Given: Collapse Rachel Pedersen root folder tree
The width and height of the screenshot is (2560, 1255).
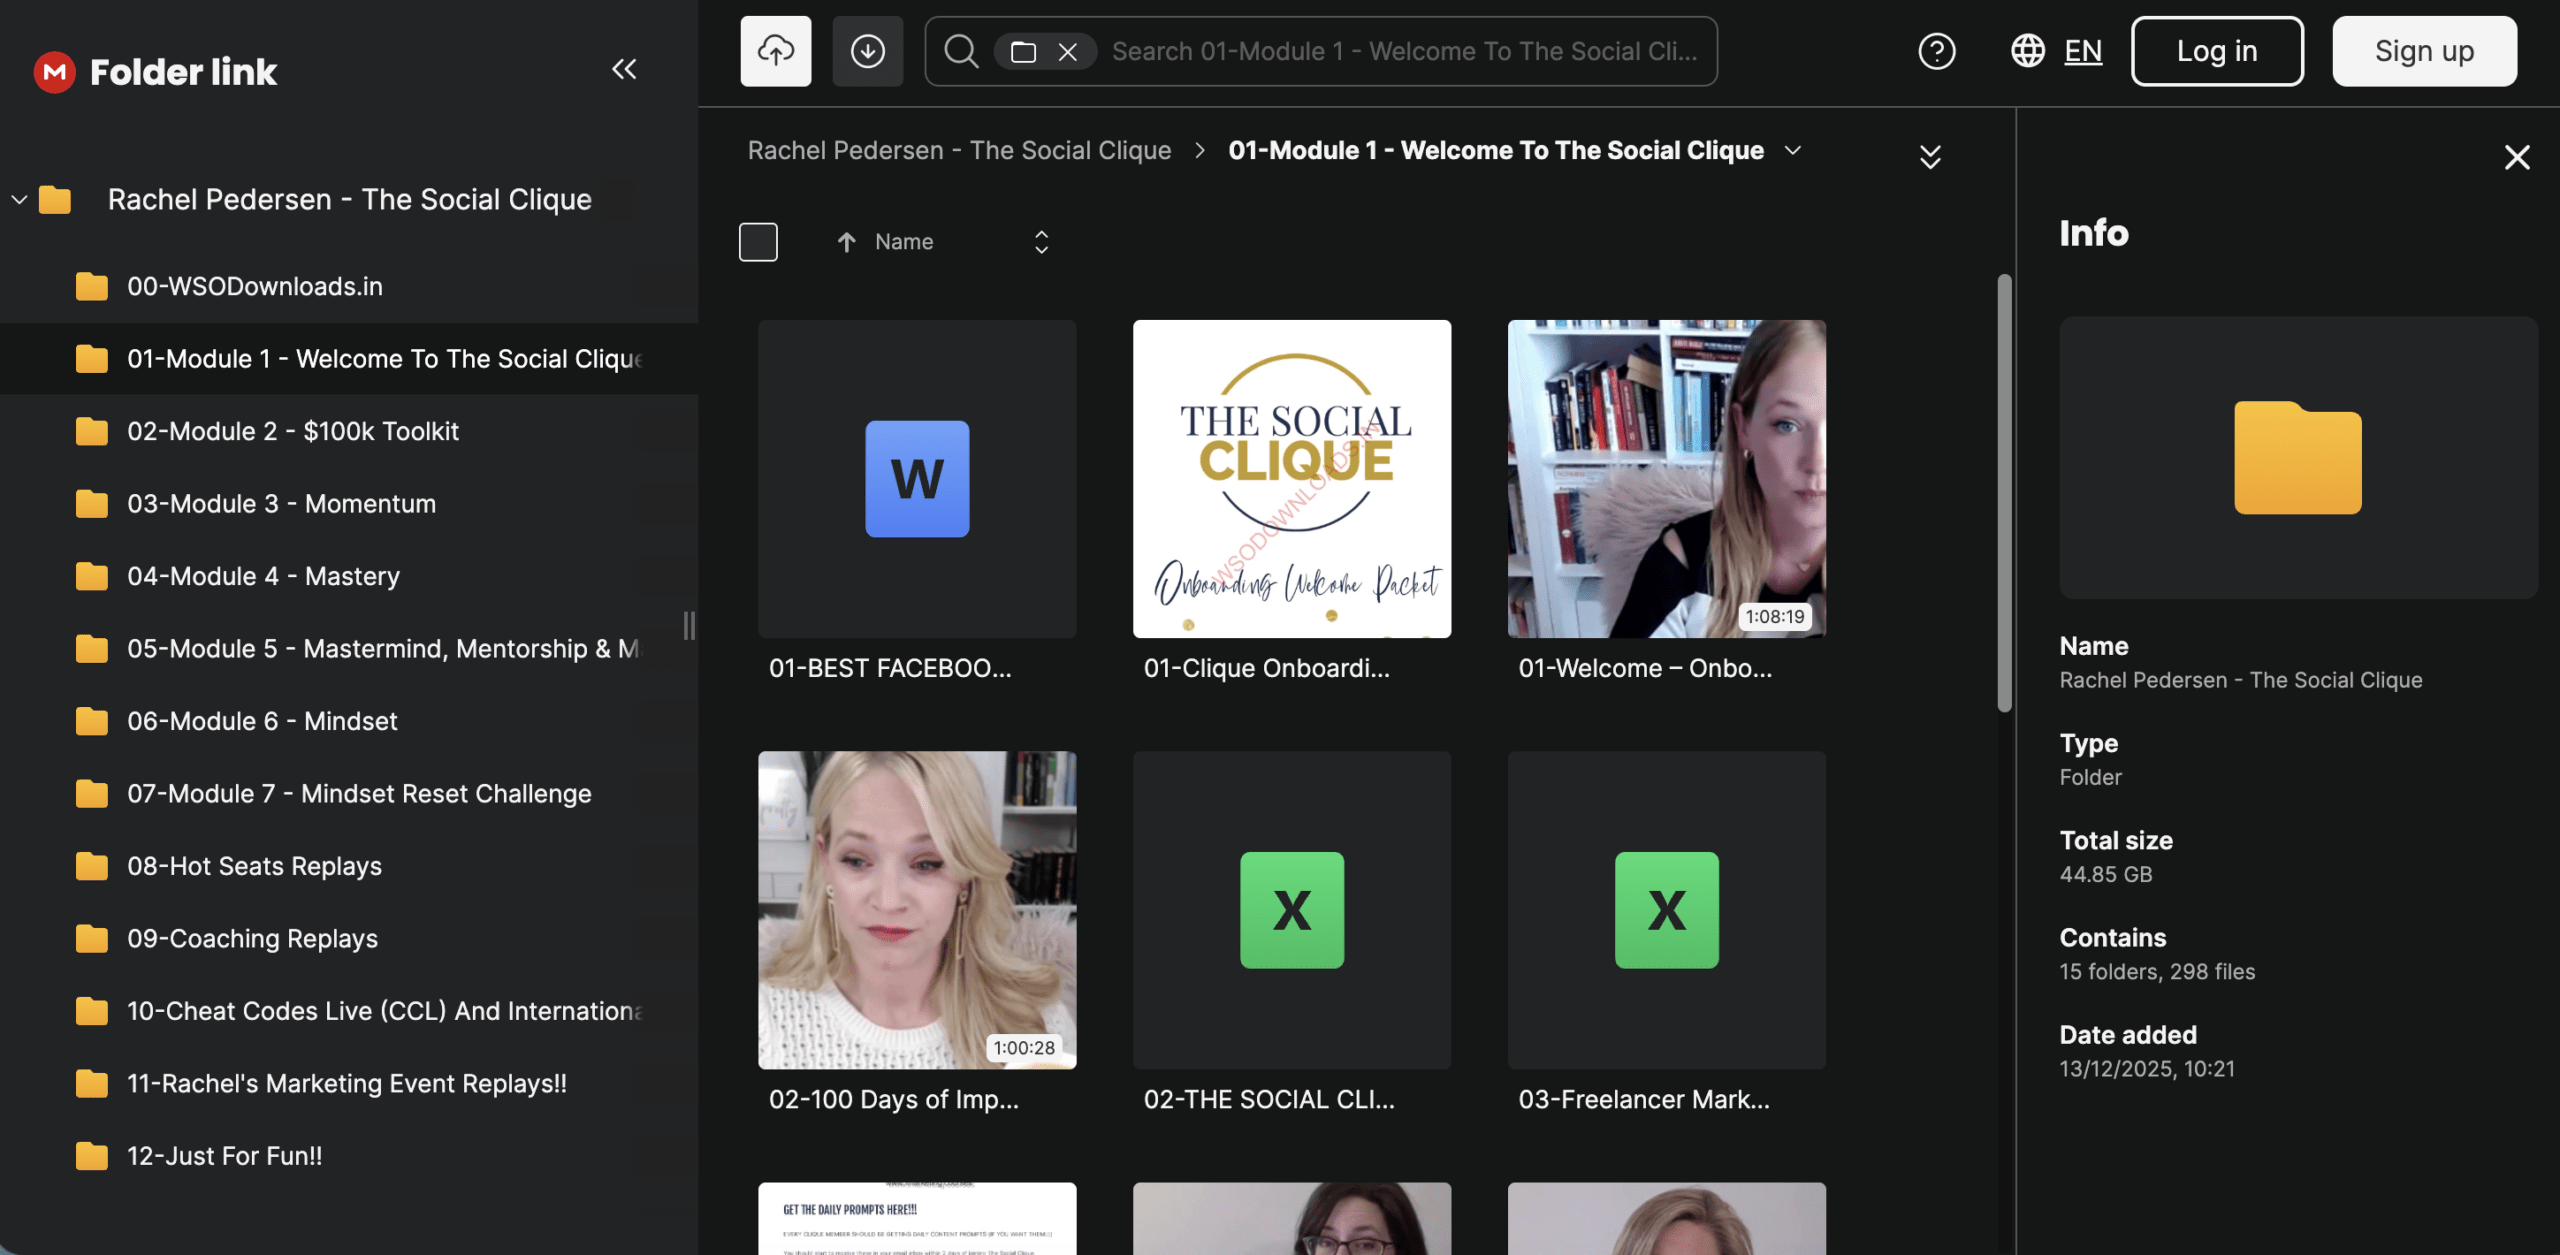Looking at the screenshot, I should pyautogui.click(x=19, y=200).
